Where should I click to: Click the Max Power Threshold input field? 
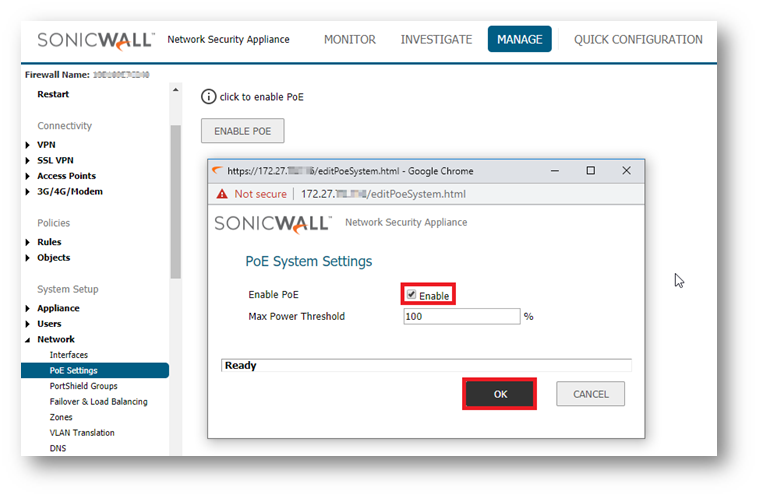pyautogui.click(x=461, y=317)
